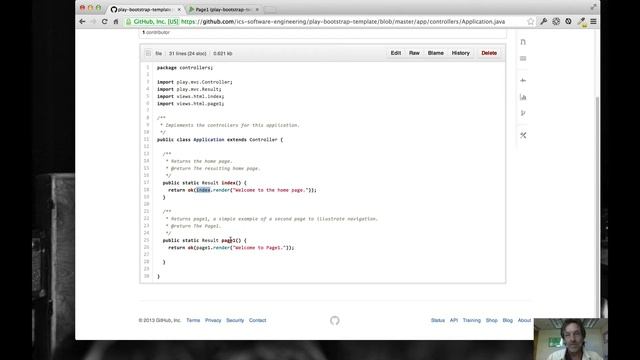Click the eyedropper extension icon in toolbar
This screenshot has height=360, width=640.
point(581,22)
